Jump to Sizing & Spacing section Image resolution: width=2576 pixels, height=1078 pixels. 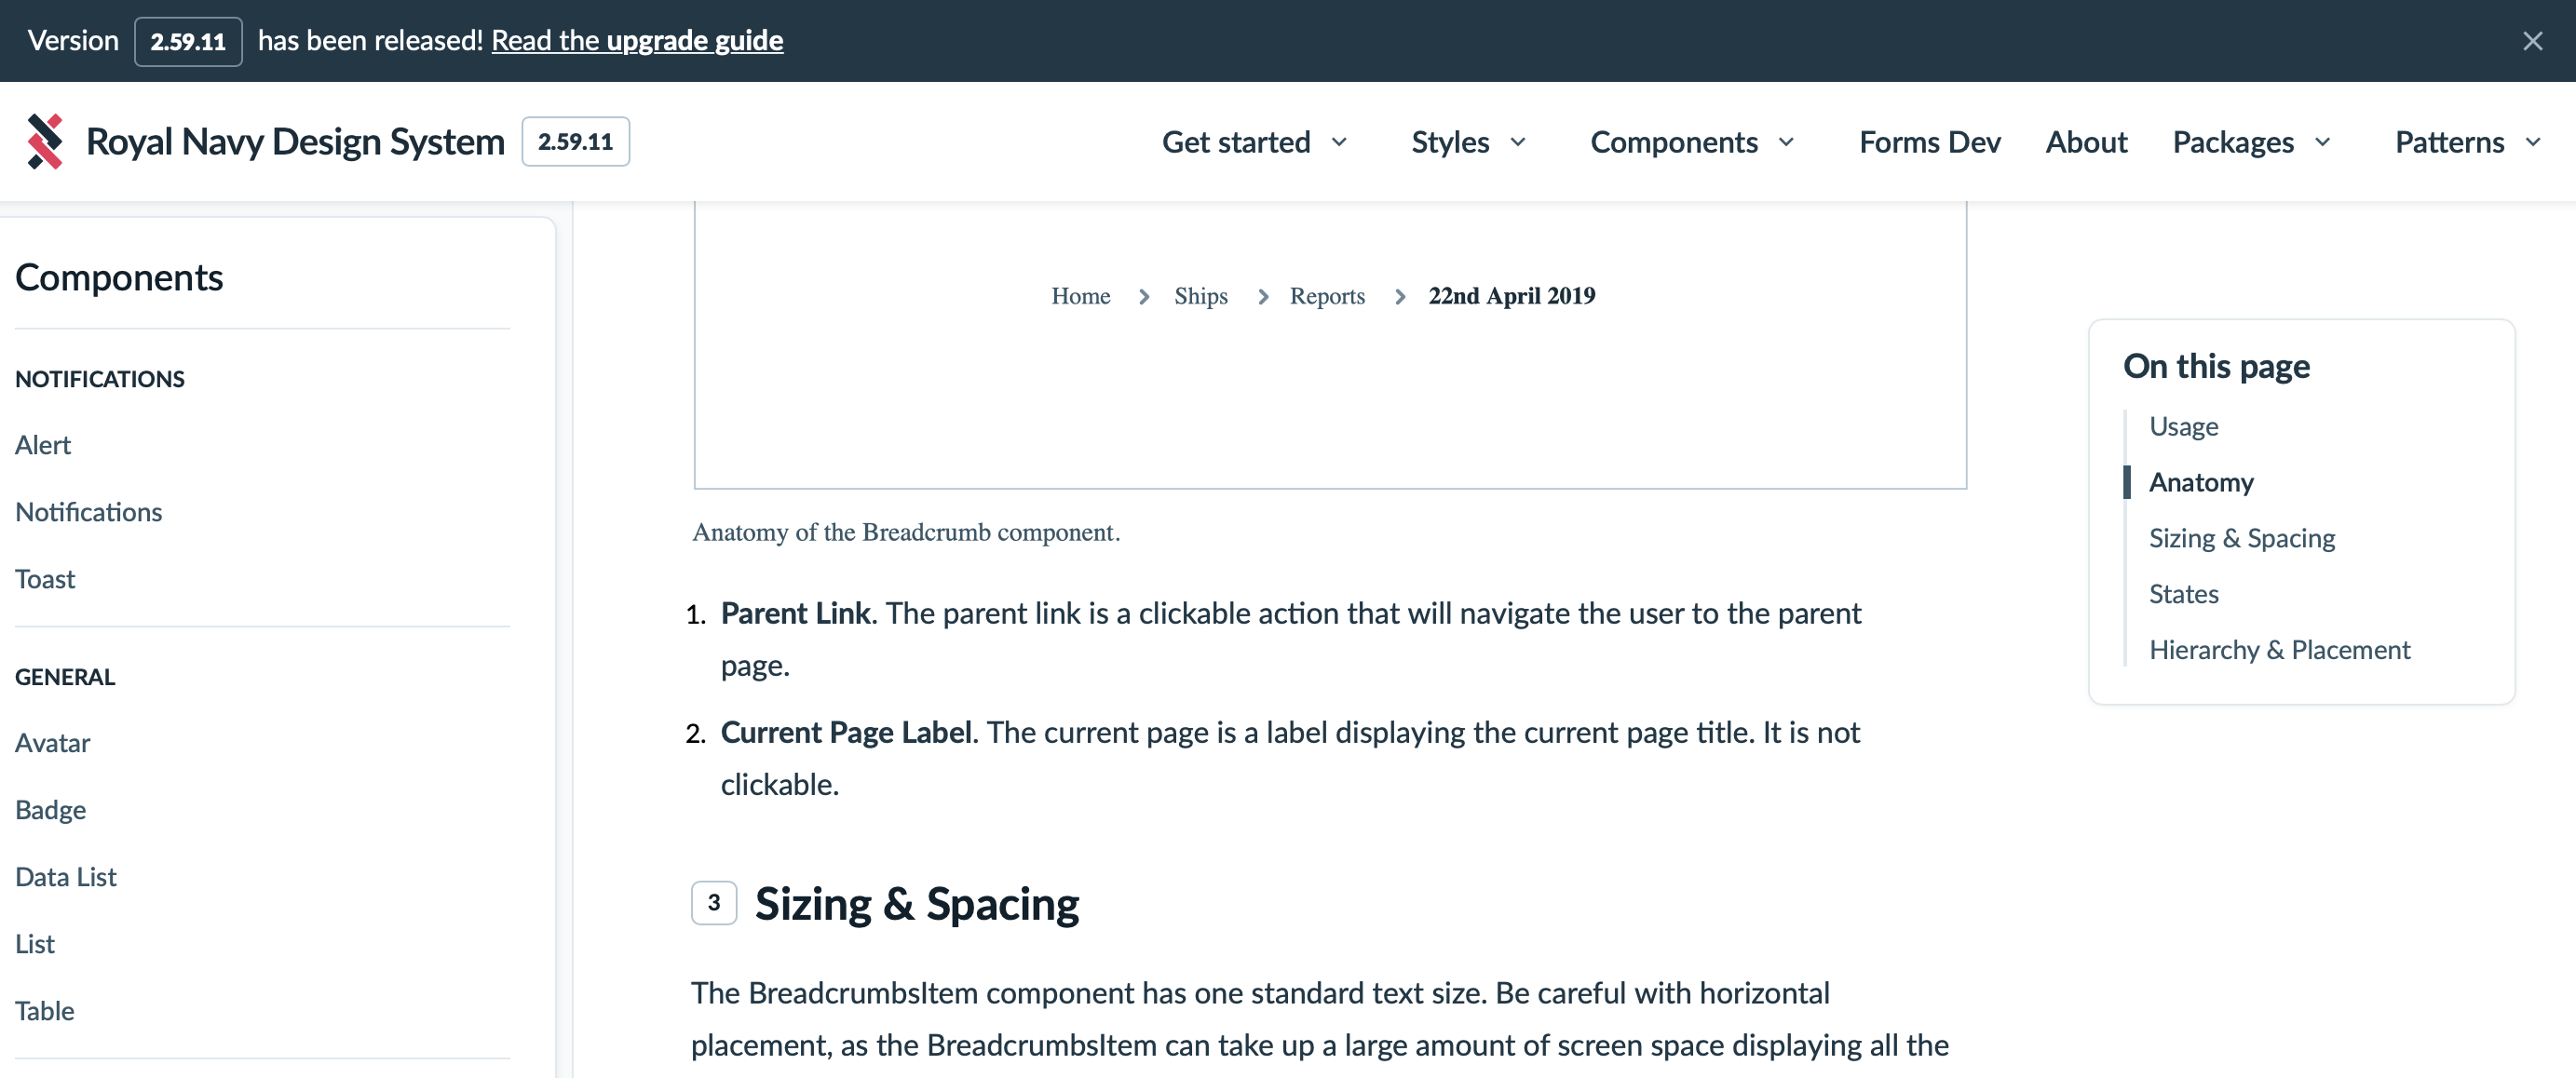coord(2241,538)
